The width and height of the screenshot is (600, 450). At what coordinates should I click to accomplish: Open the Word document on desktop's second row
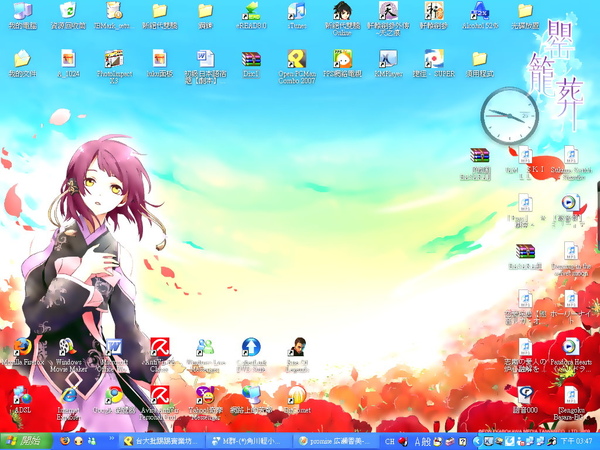(205, 67)
